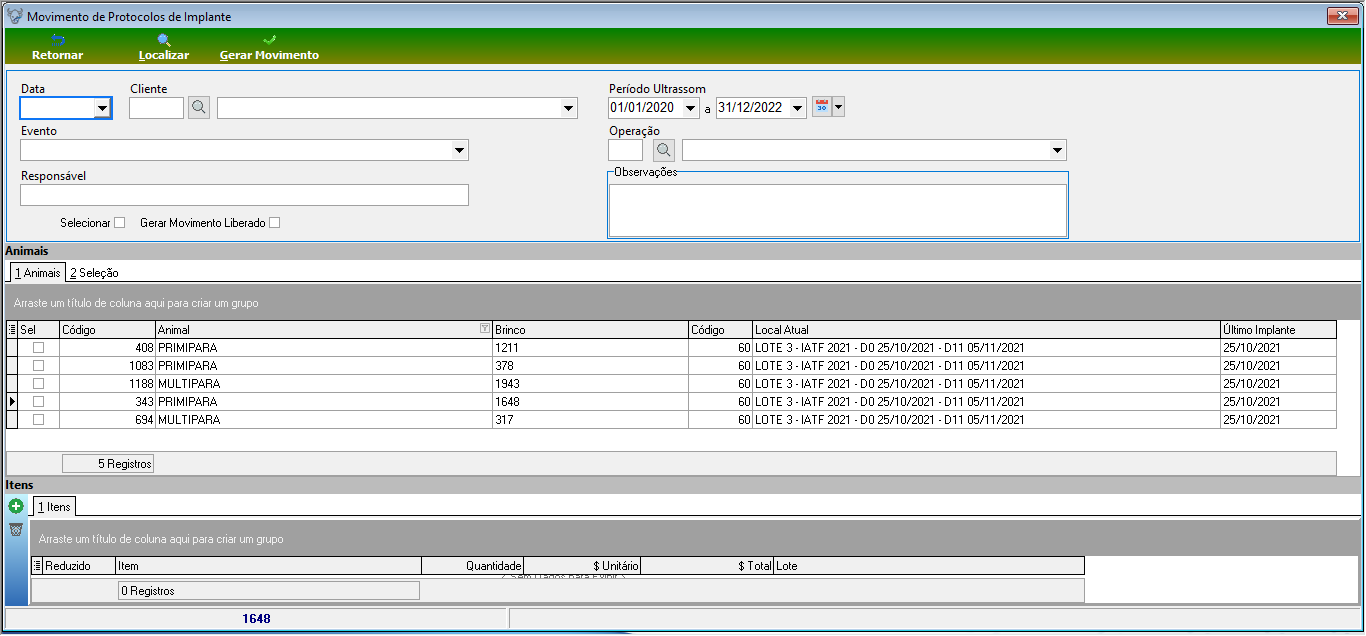Screen dimensions: 1366x636
Task: Open the Data date dropdown arrow
Action: [102, 108]
